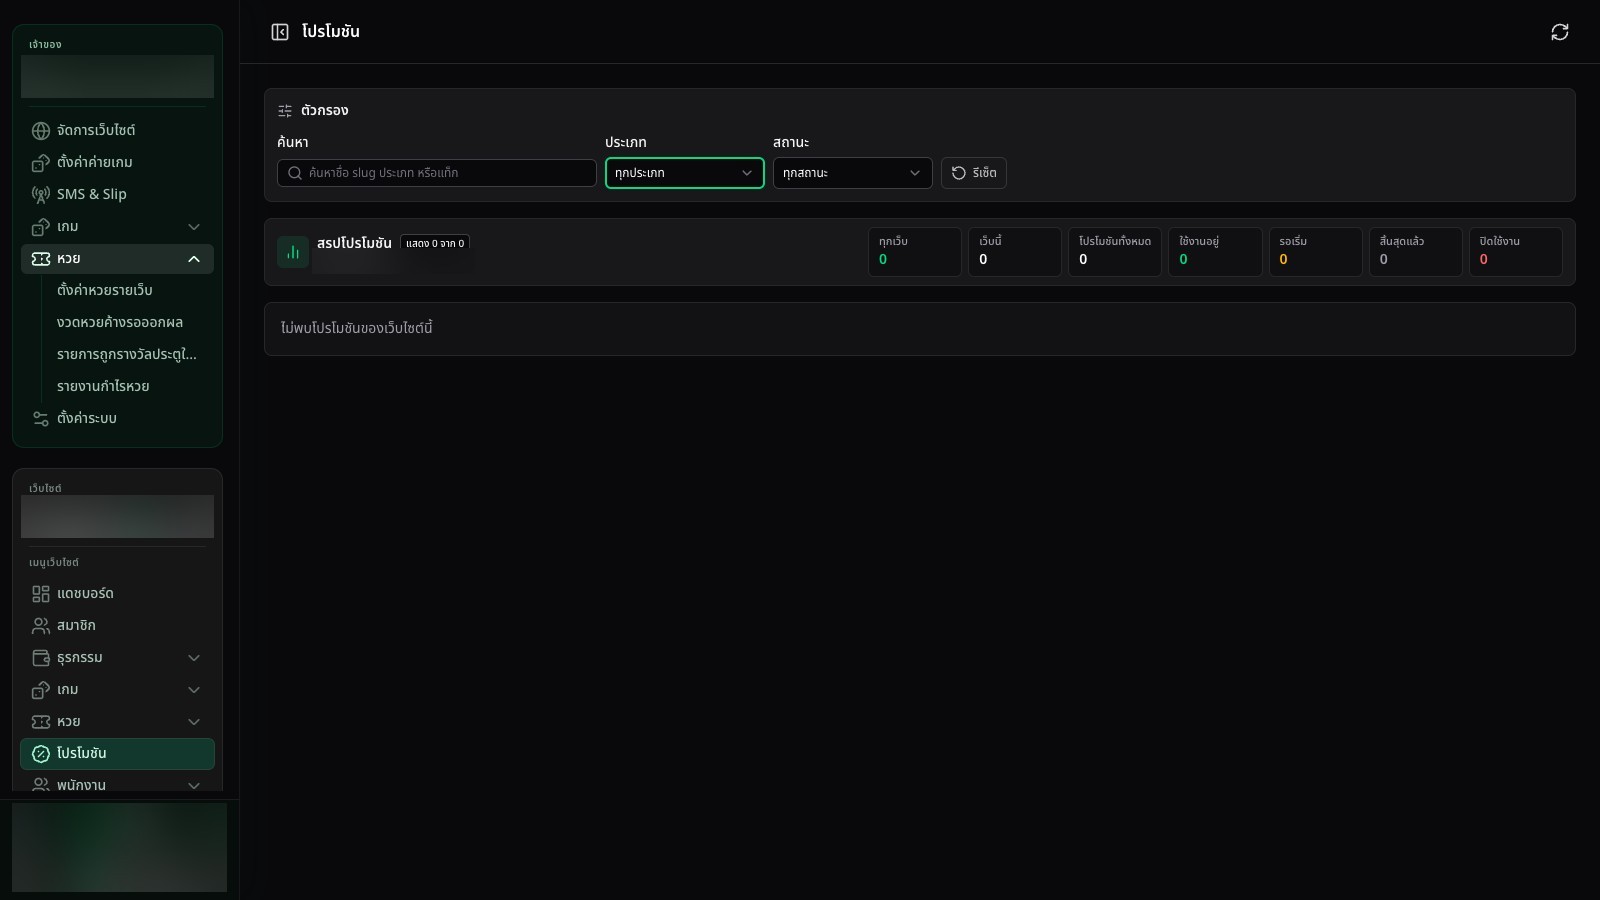Click the ธุรกรรม wallet icon
The image size is (1600, 900).
[41, 658]
